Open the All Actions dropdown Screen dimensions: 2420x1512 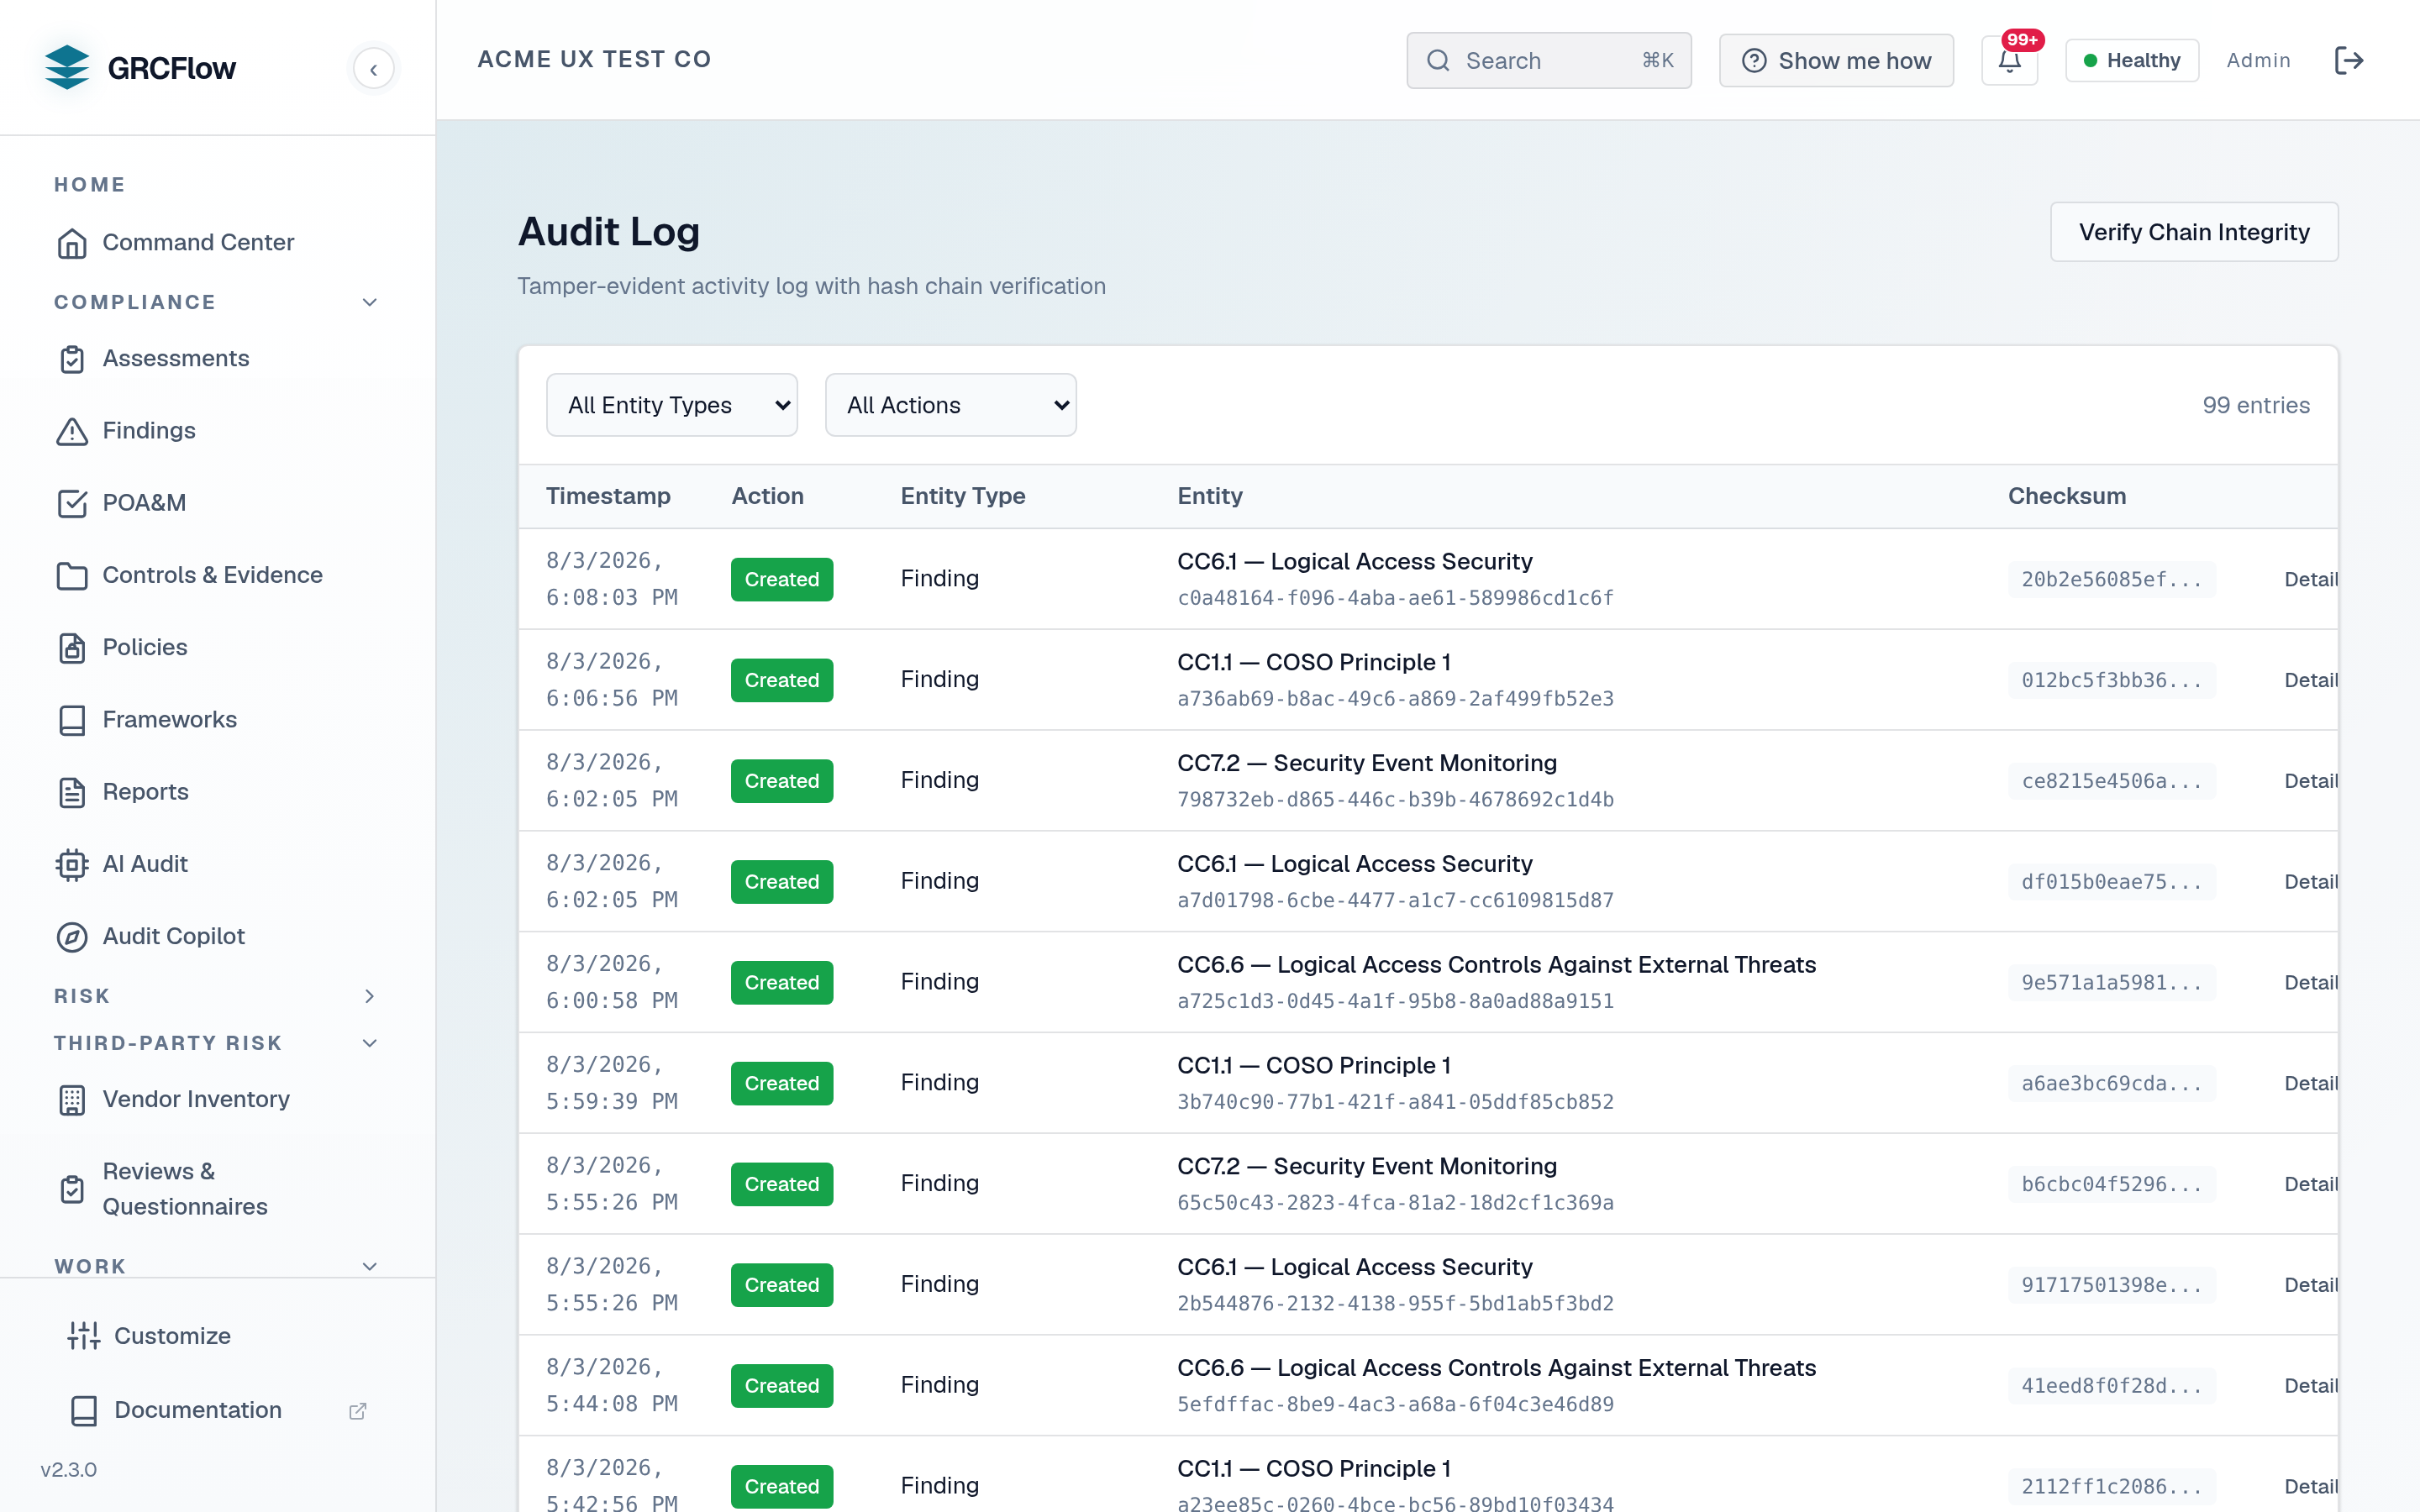(951, 405)
